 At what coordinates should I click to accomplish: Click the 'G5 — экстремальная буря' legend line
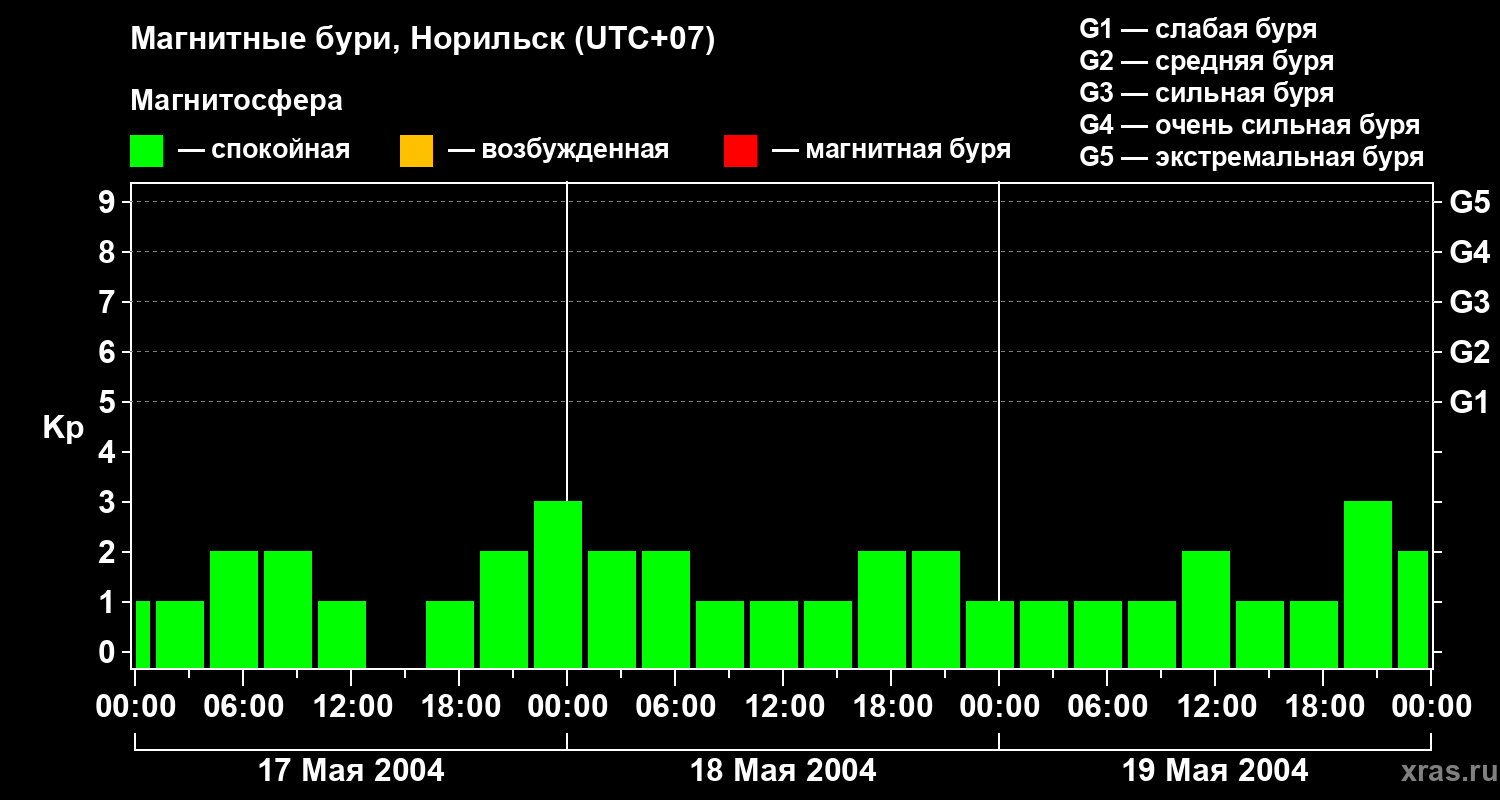[1252, 157]
